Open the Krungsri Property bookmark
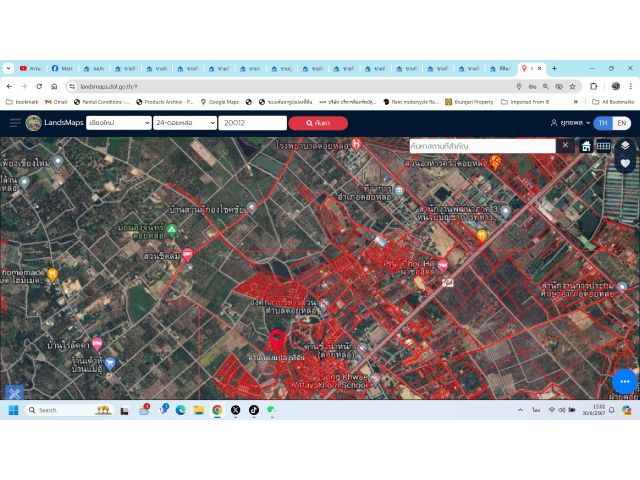Image resolution: width=640 pixels, height=480 pixels. [469, 102]
